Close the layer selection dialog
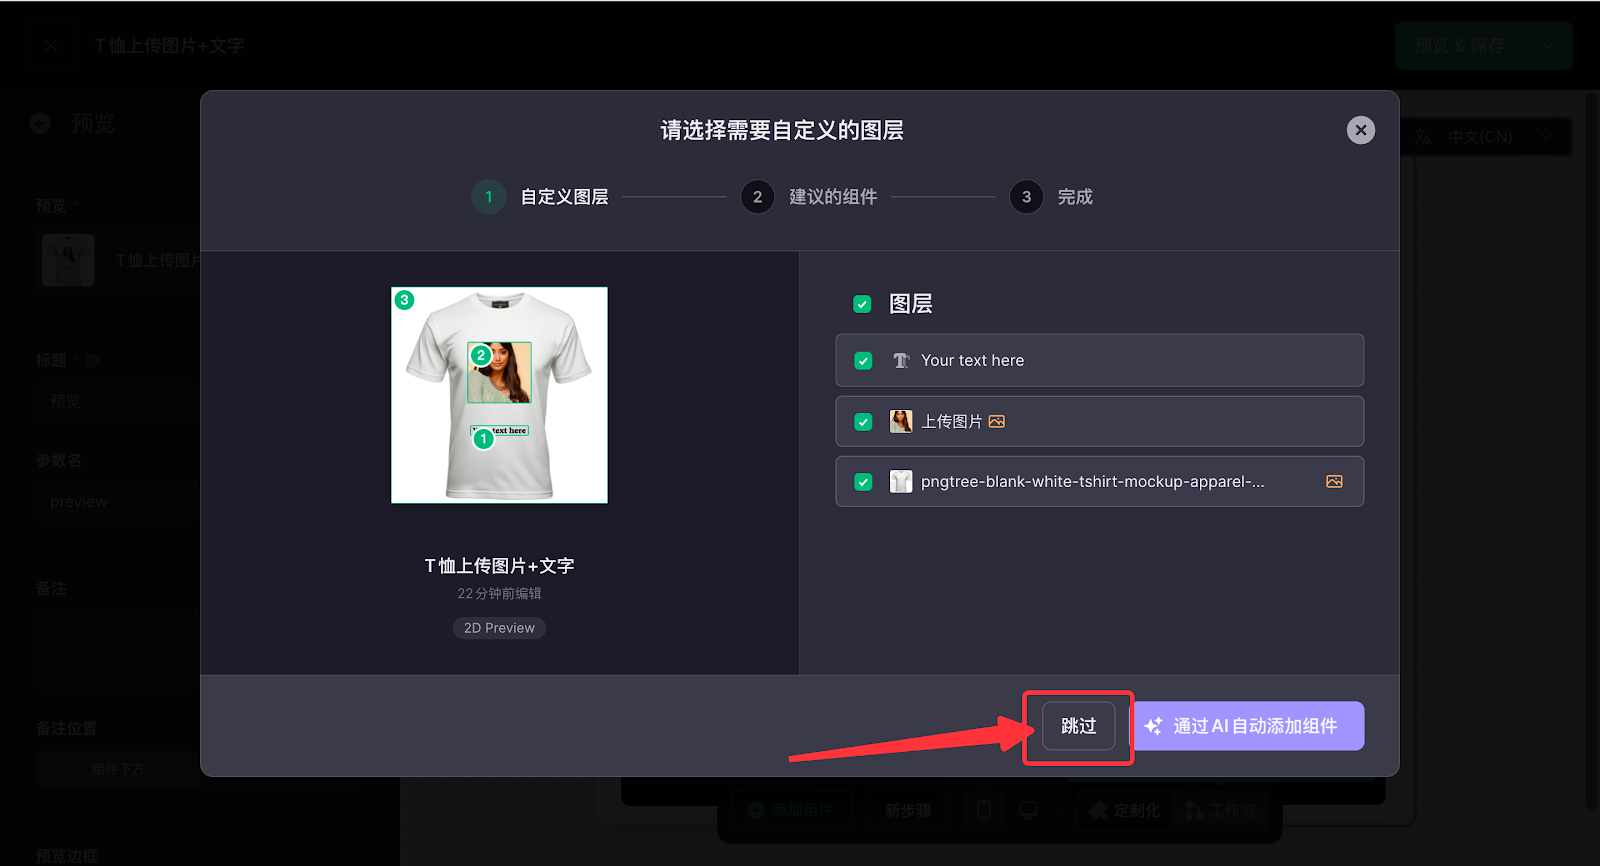 click(x=1360, y=130)
